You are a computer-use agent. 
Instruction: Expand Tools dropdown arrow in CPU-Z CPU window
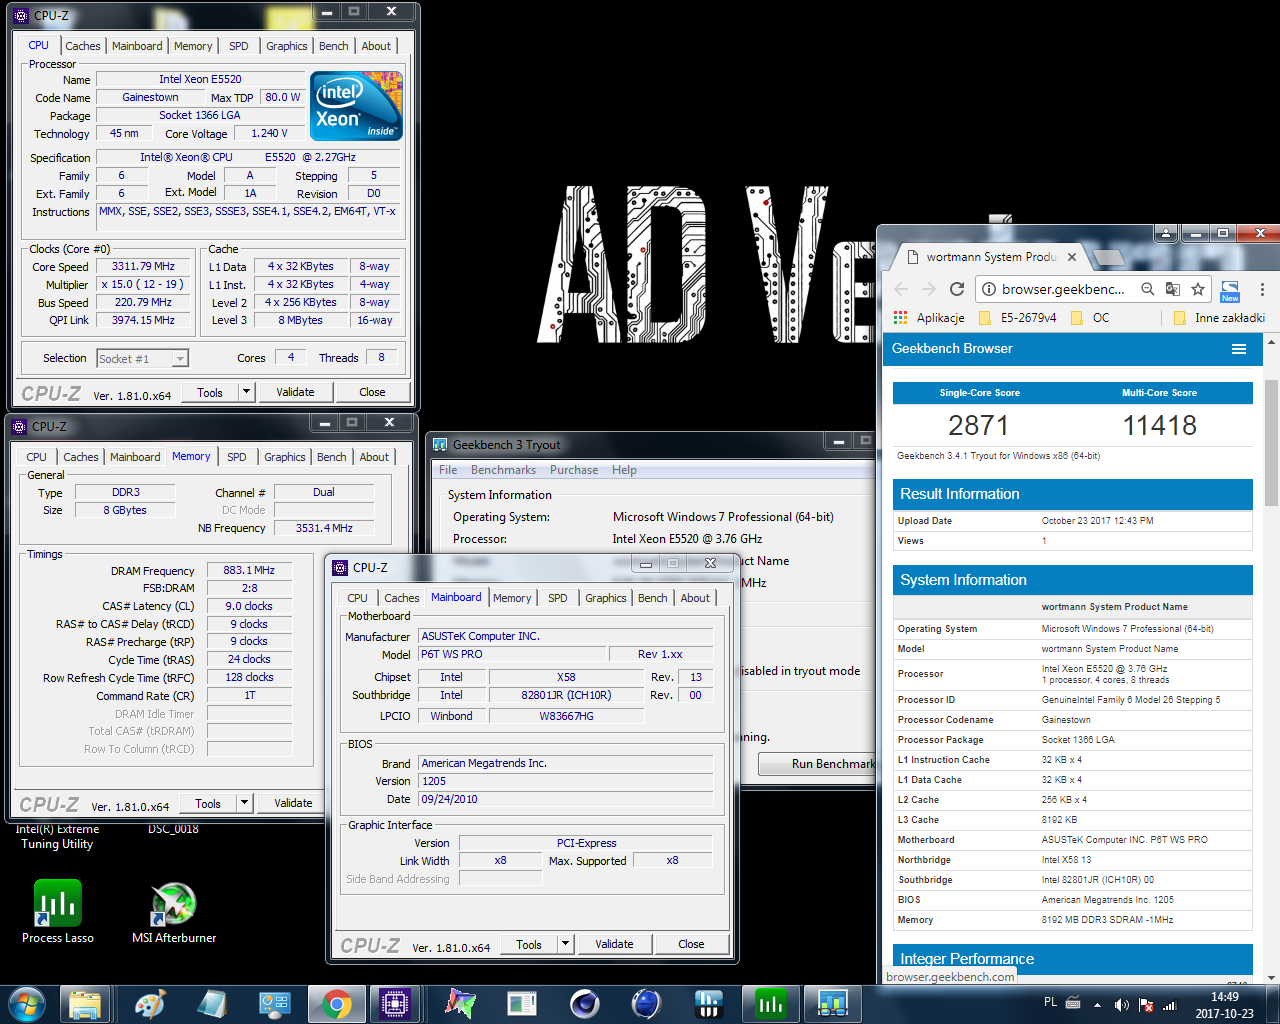(246, 392)
